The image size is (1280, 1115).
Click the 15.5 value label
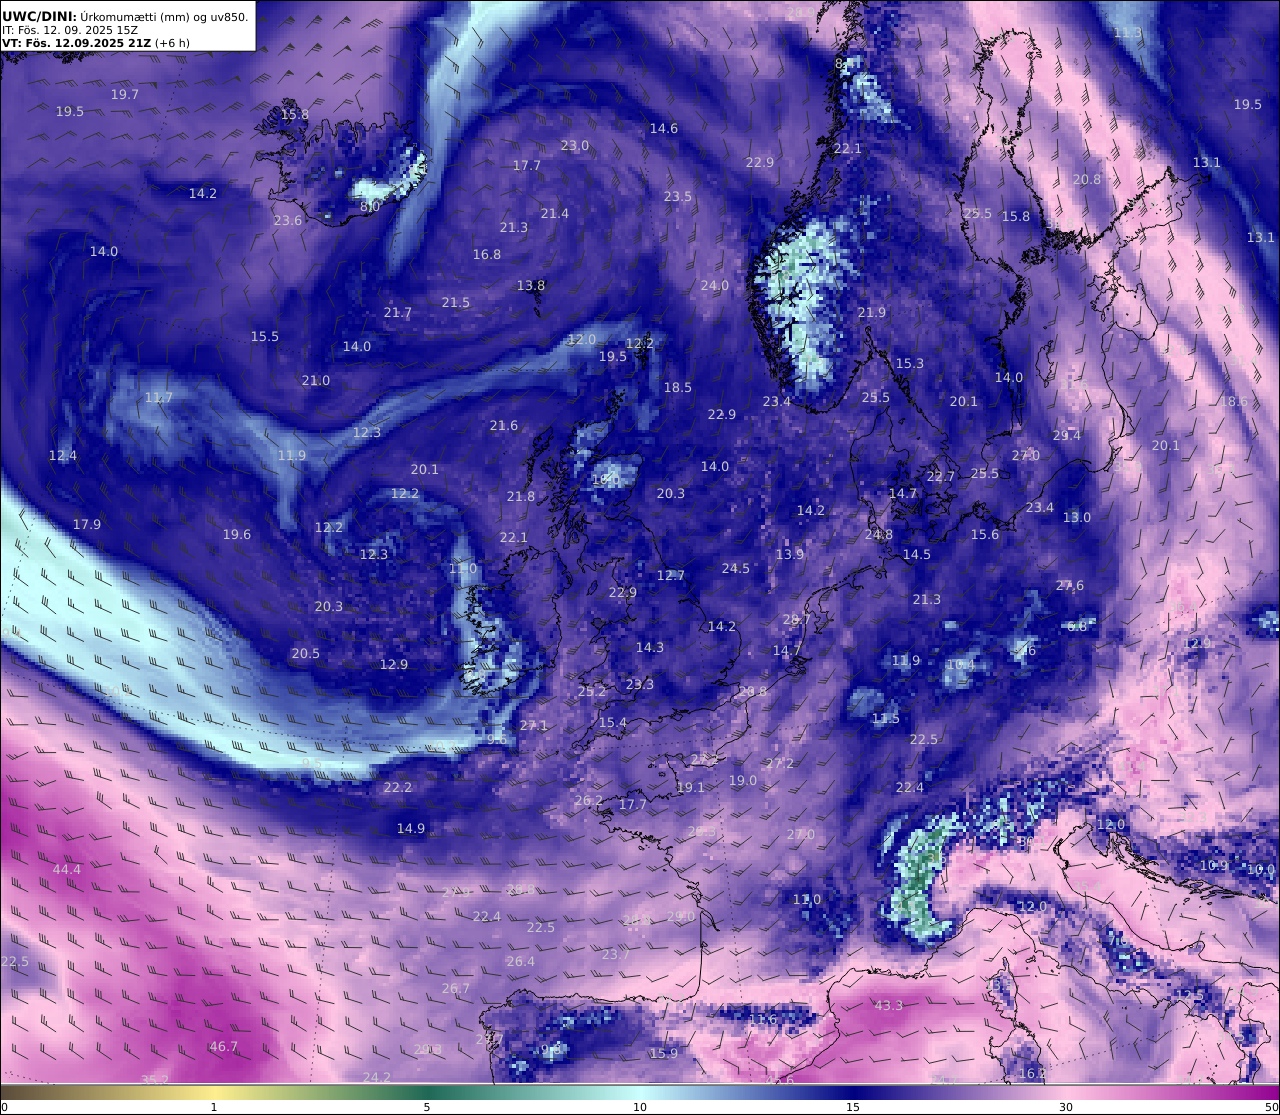(265, 336)
